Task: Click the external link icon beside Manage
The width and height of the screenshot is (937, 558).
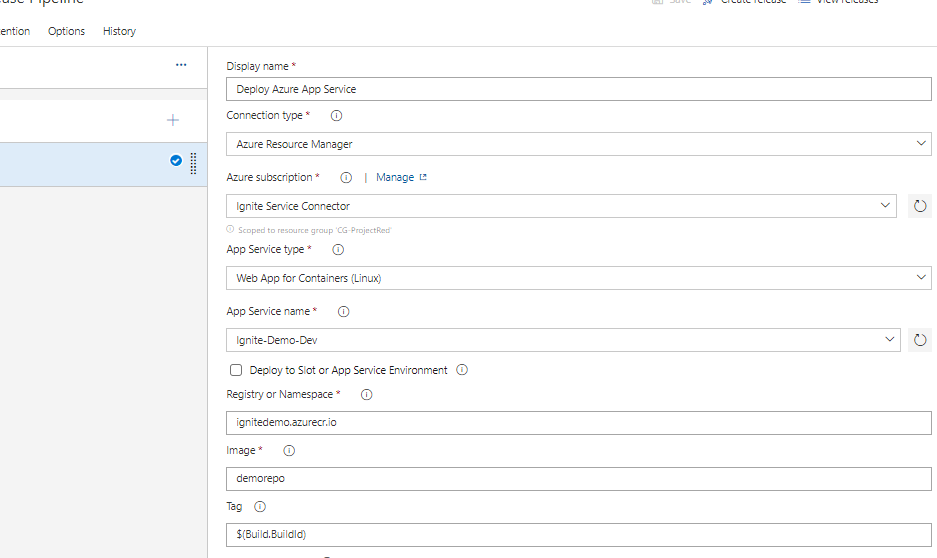Action: pos(423,177)
